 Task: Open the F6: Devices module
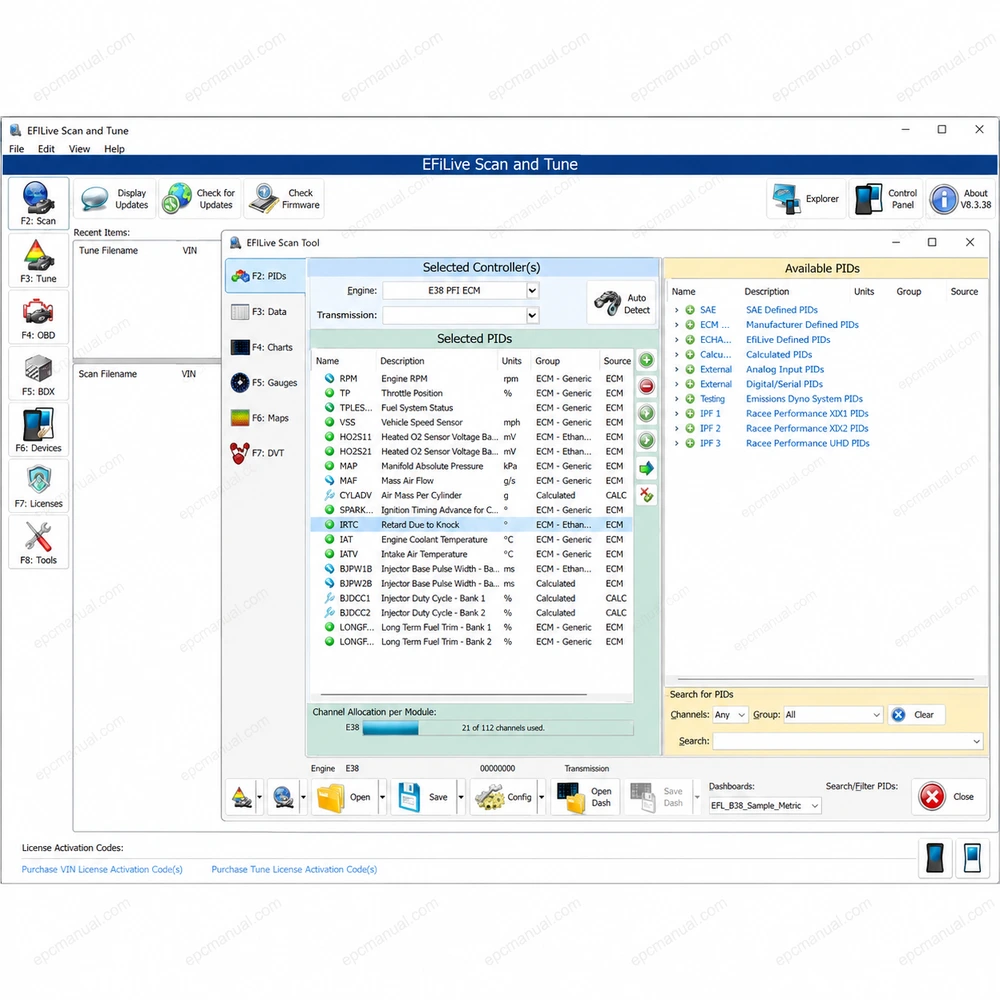pos(38,430)
